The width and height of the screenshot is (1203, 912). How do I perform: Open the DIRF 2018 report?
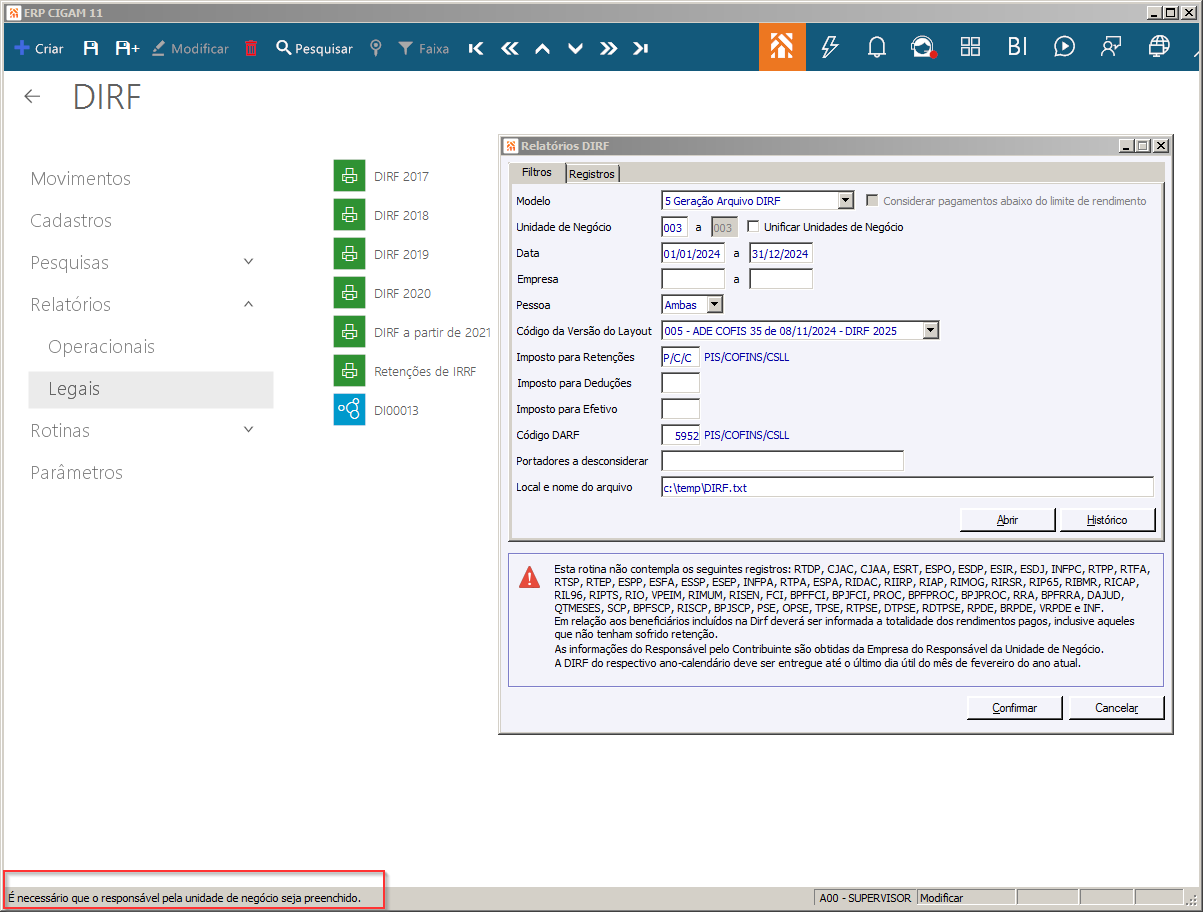tap(382, 215)
